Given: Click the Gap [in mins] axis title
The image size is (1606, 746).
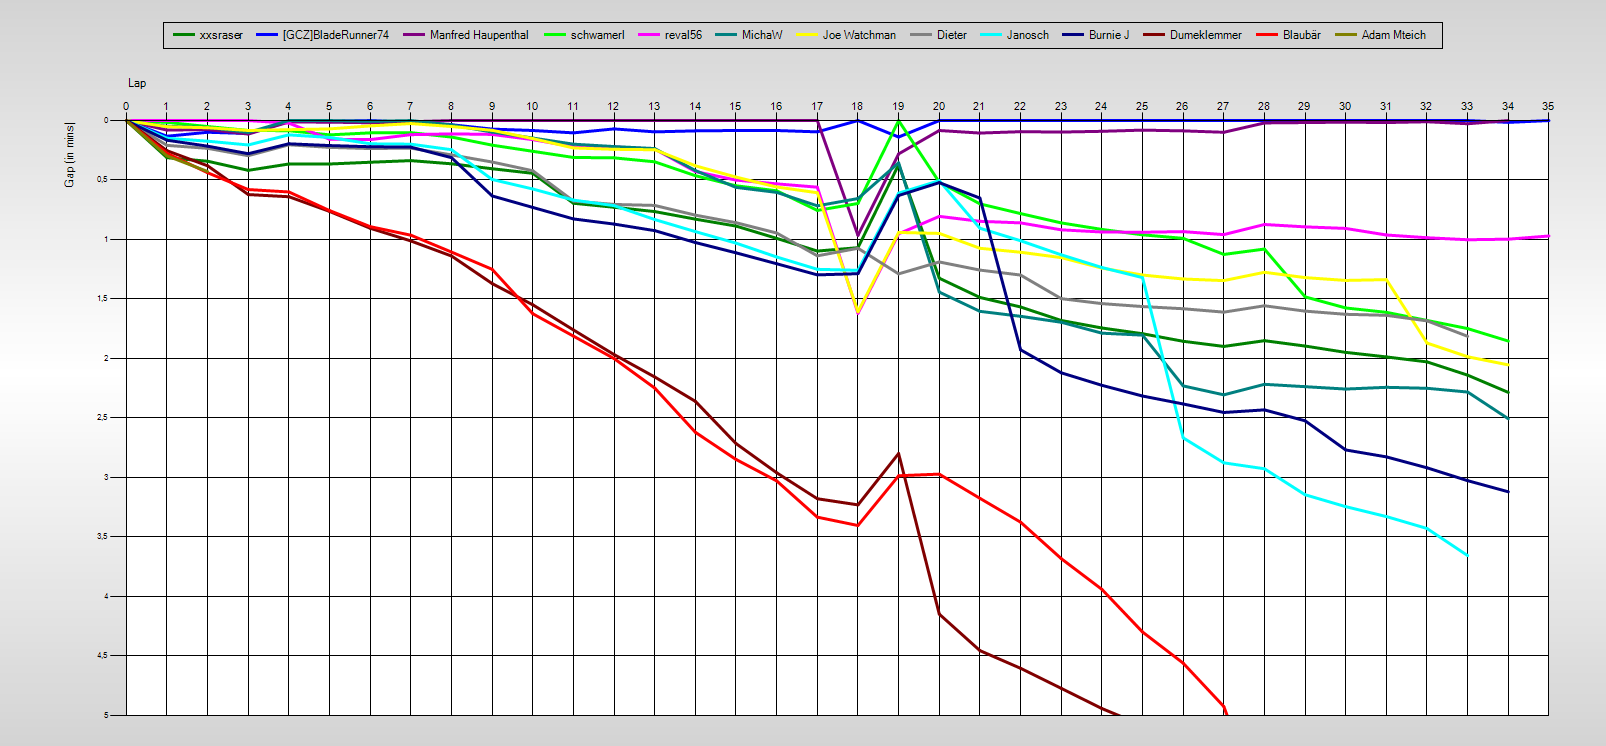Looking at the screenshot, I should [69, 154].
